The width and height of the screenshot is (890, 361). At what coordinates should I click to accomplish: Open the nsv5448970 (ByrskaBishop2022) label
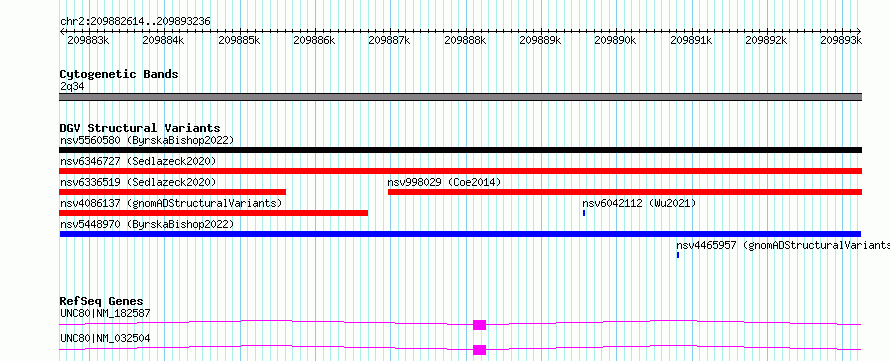[x=147, y=224]
